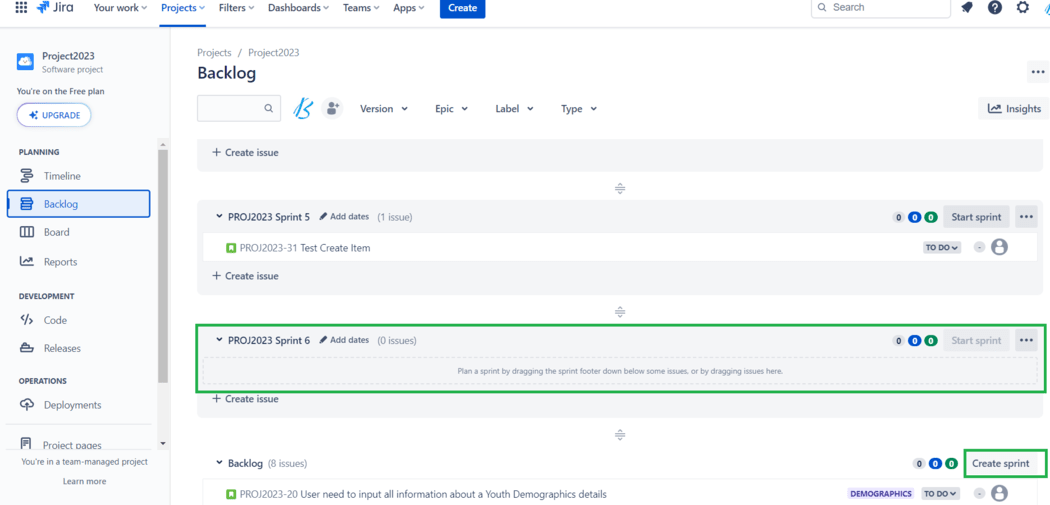Open the Dashboards dropdown menu

pyautogui.click(x=299, y=8)
